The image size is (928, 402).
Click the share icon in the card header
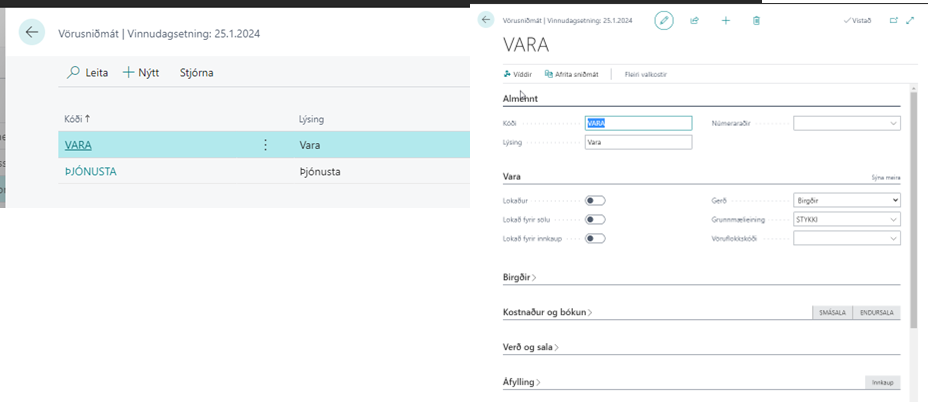(695, 20)
